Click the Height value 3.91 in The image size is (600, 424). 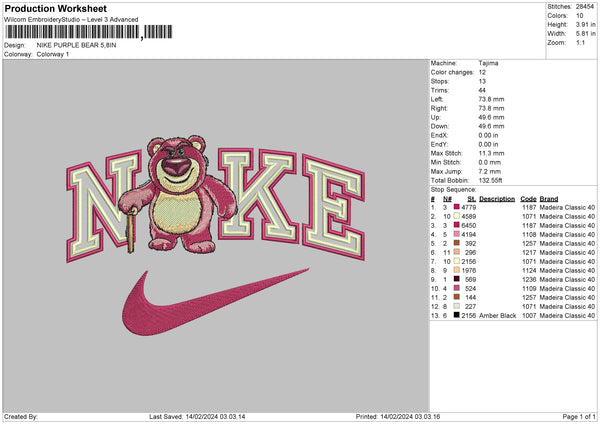point(585,24)
